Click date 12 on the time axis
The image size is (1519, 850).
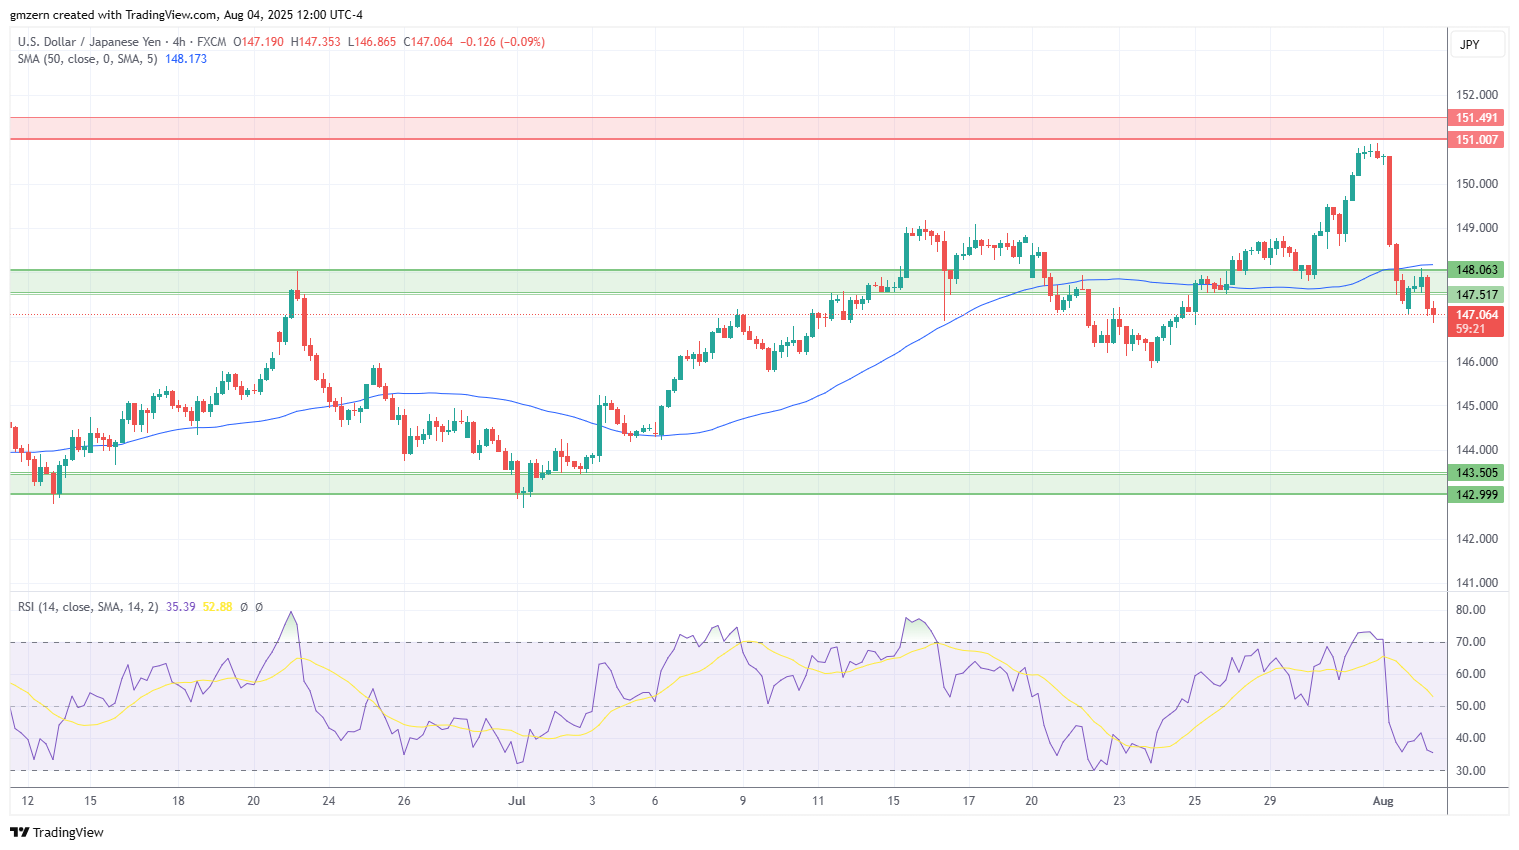coord(28,801)
